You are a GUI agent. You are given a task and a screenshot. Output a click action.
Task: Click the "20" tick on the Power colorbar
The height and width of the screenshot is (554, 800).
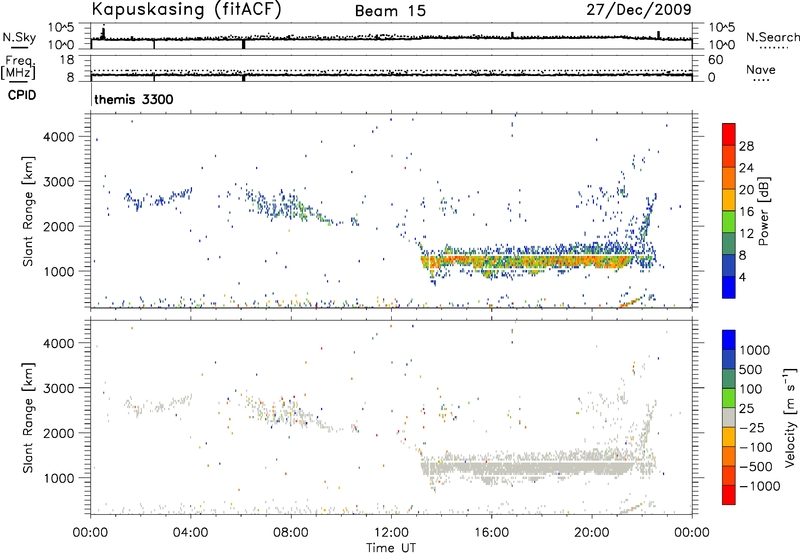pyautogui.click(x=746, y=190)
